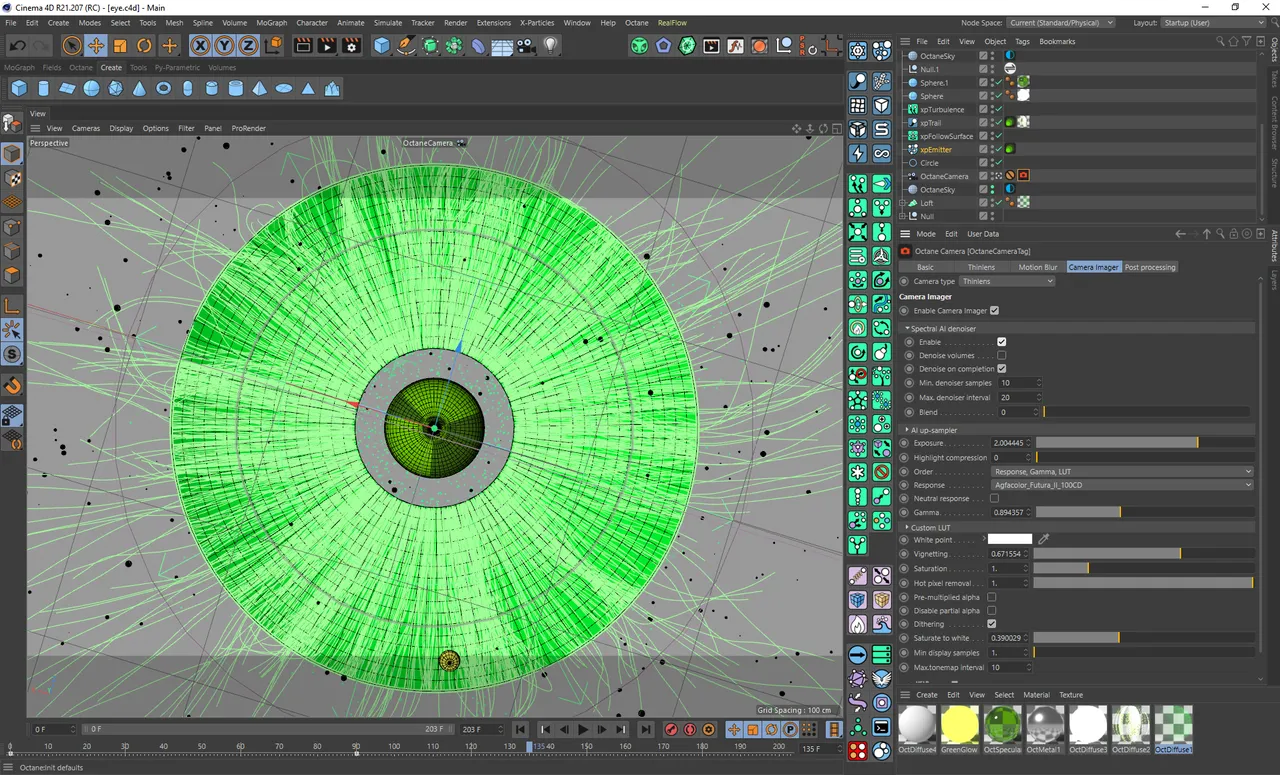Add a Cone from Create shelf
The image size is (1280, 775).
[x=140, y=89]
